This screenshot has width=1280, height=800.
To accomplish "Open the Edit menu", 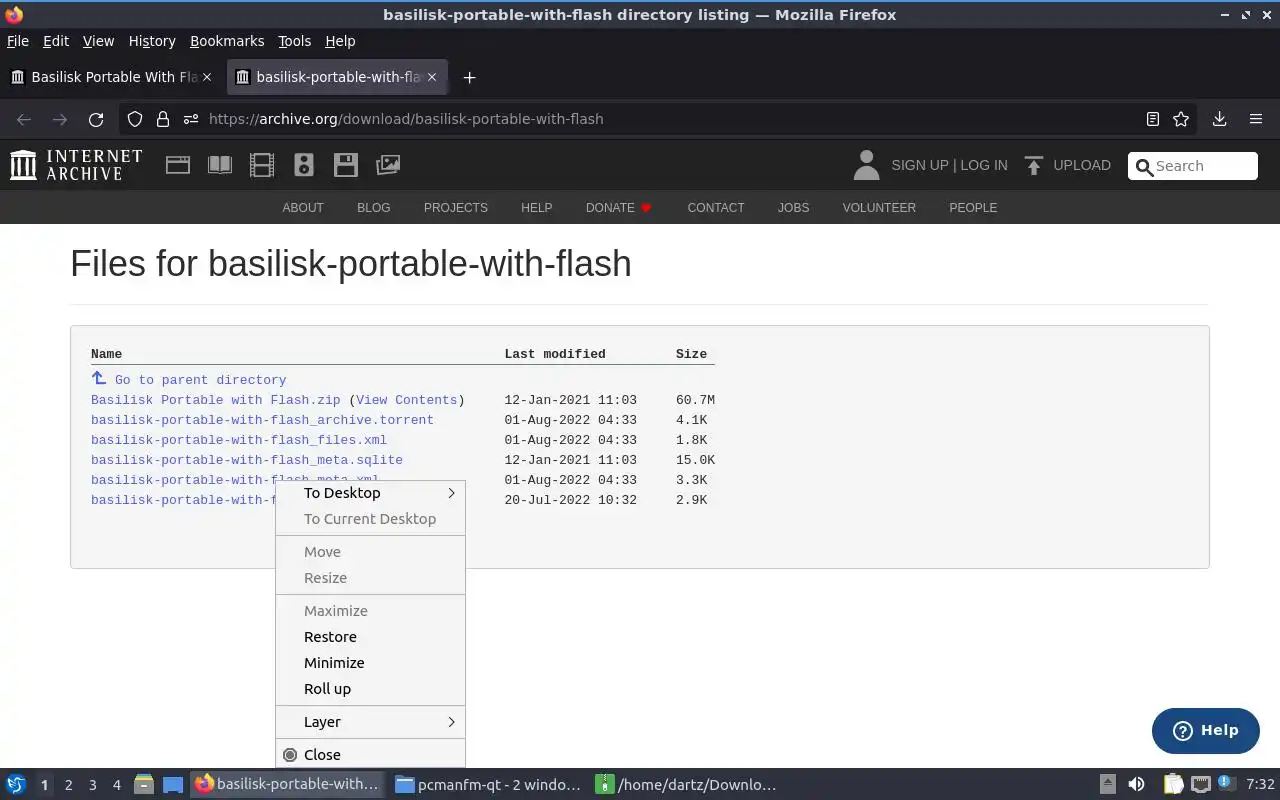I will click(56, 41).
